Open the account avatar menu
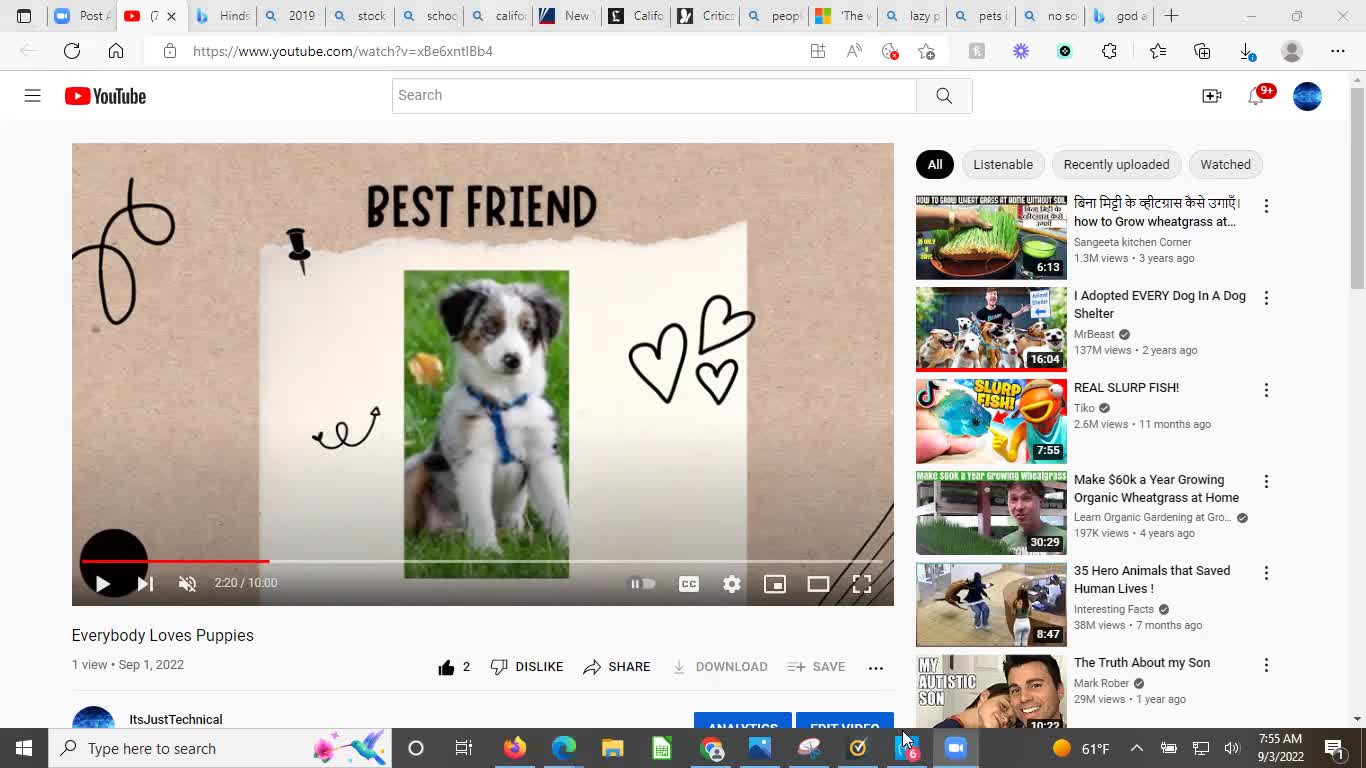This screenshot has height=768, width=1366. point(1307,96)
